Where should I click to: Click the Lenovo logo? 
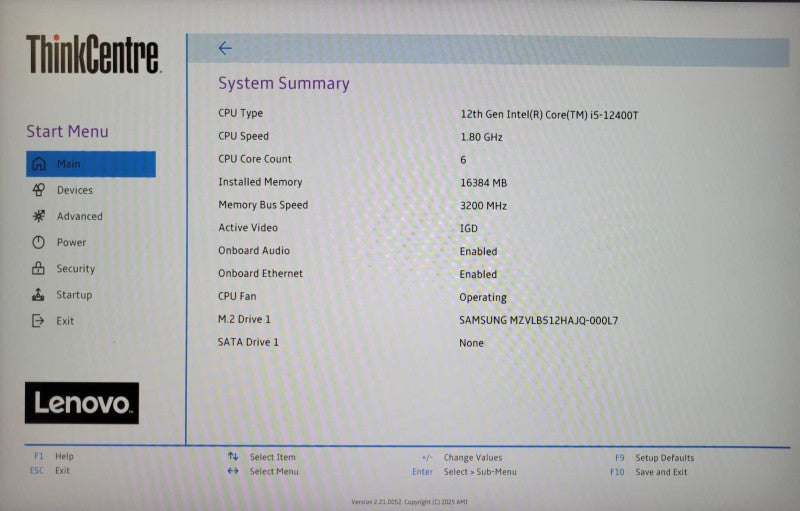pyautogui.click(x=82, y=403)
